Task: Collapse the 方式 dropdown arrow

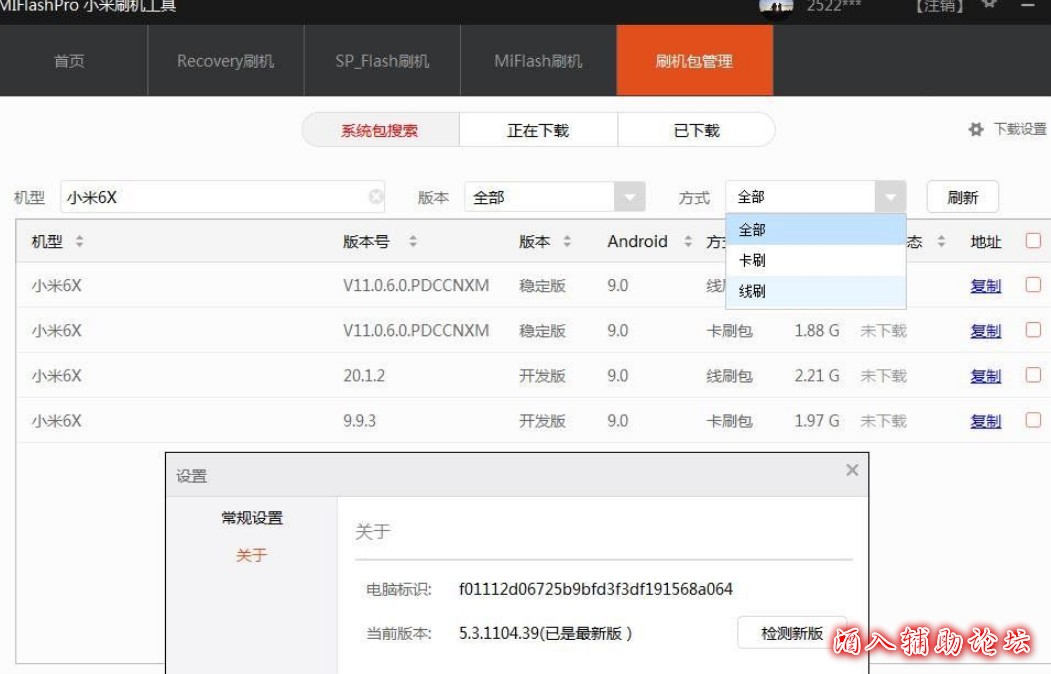Action: (x=890, y=197)
